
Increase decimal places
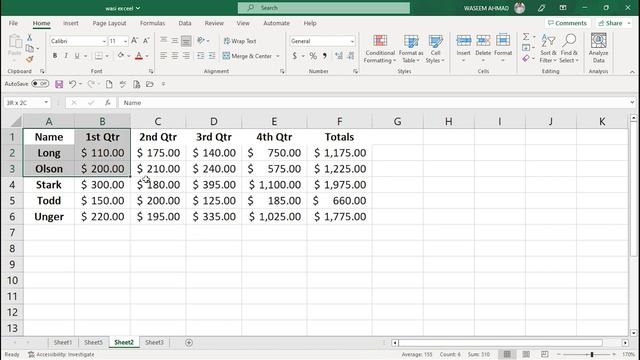tap(339, 56)
